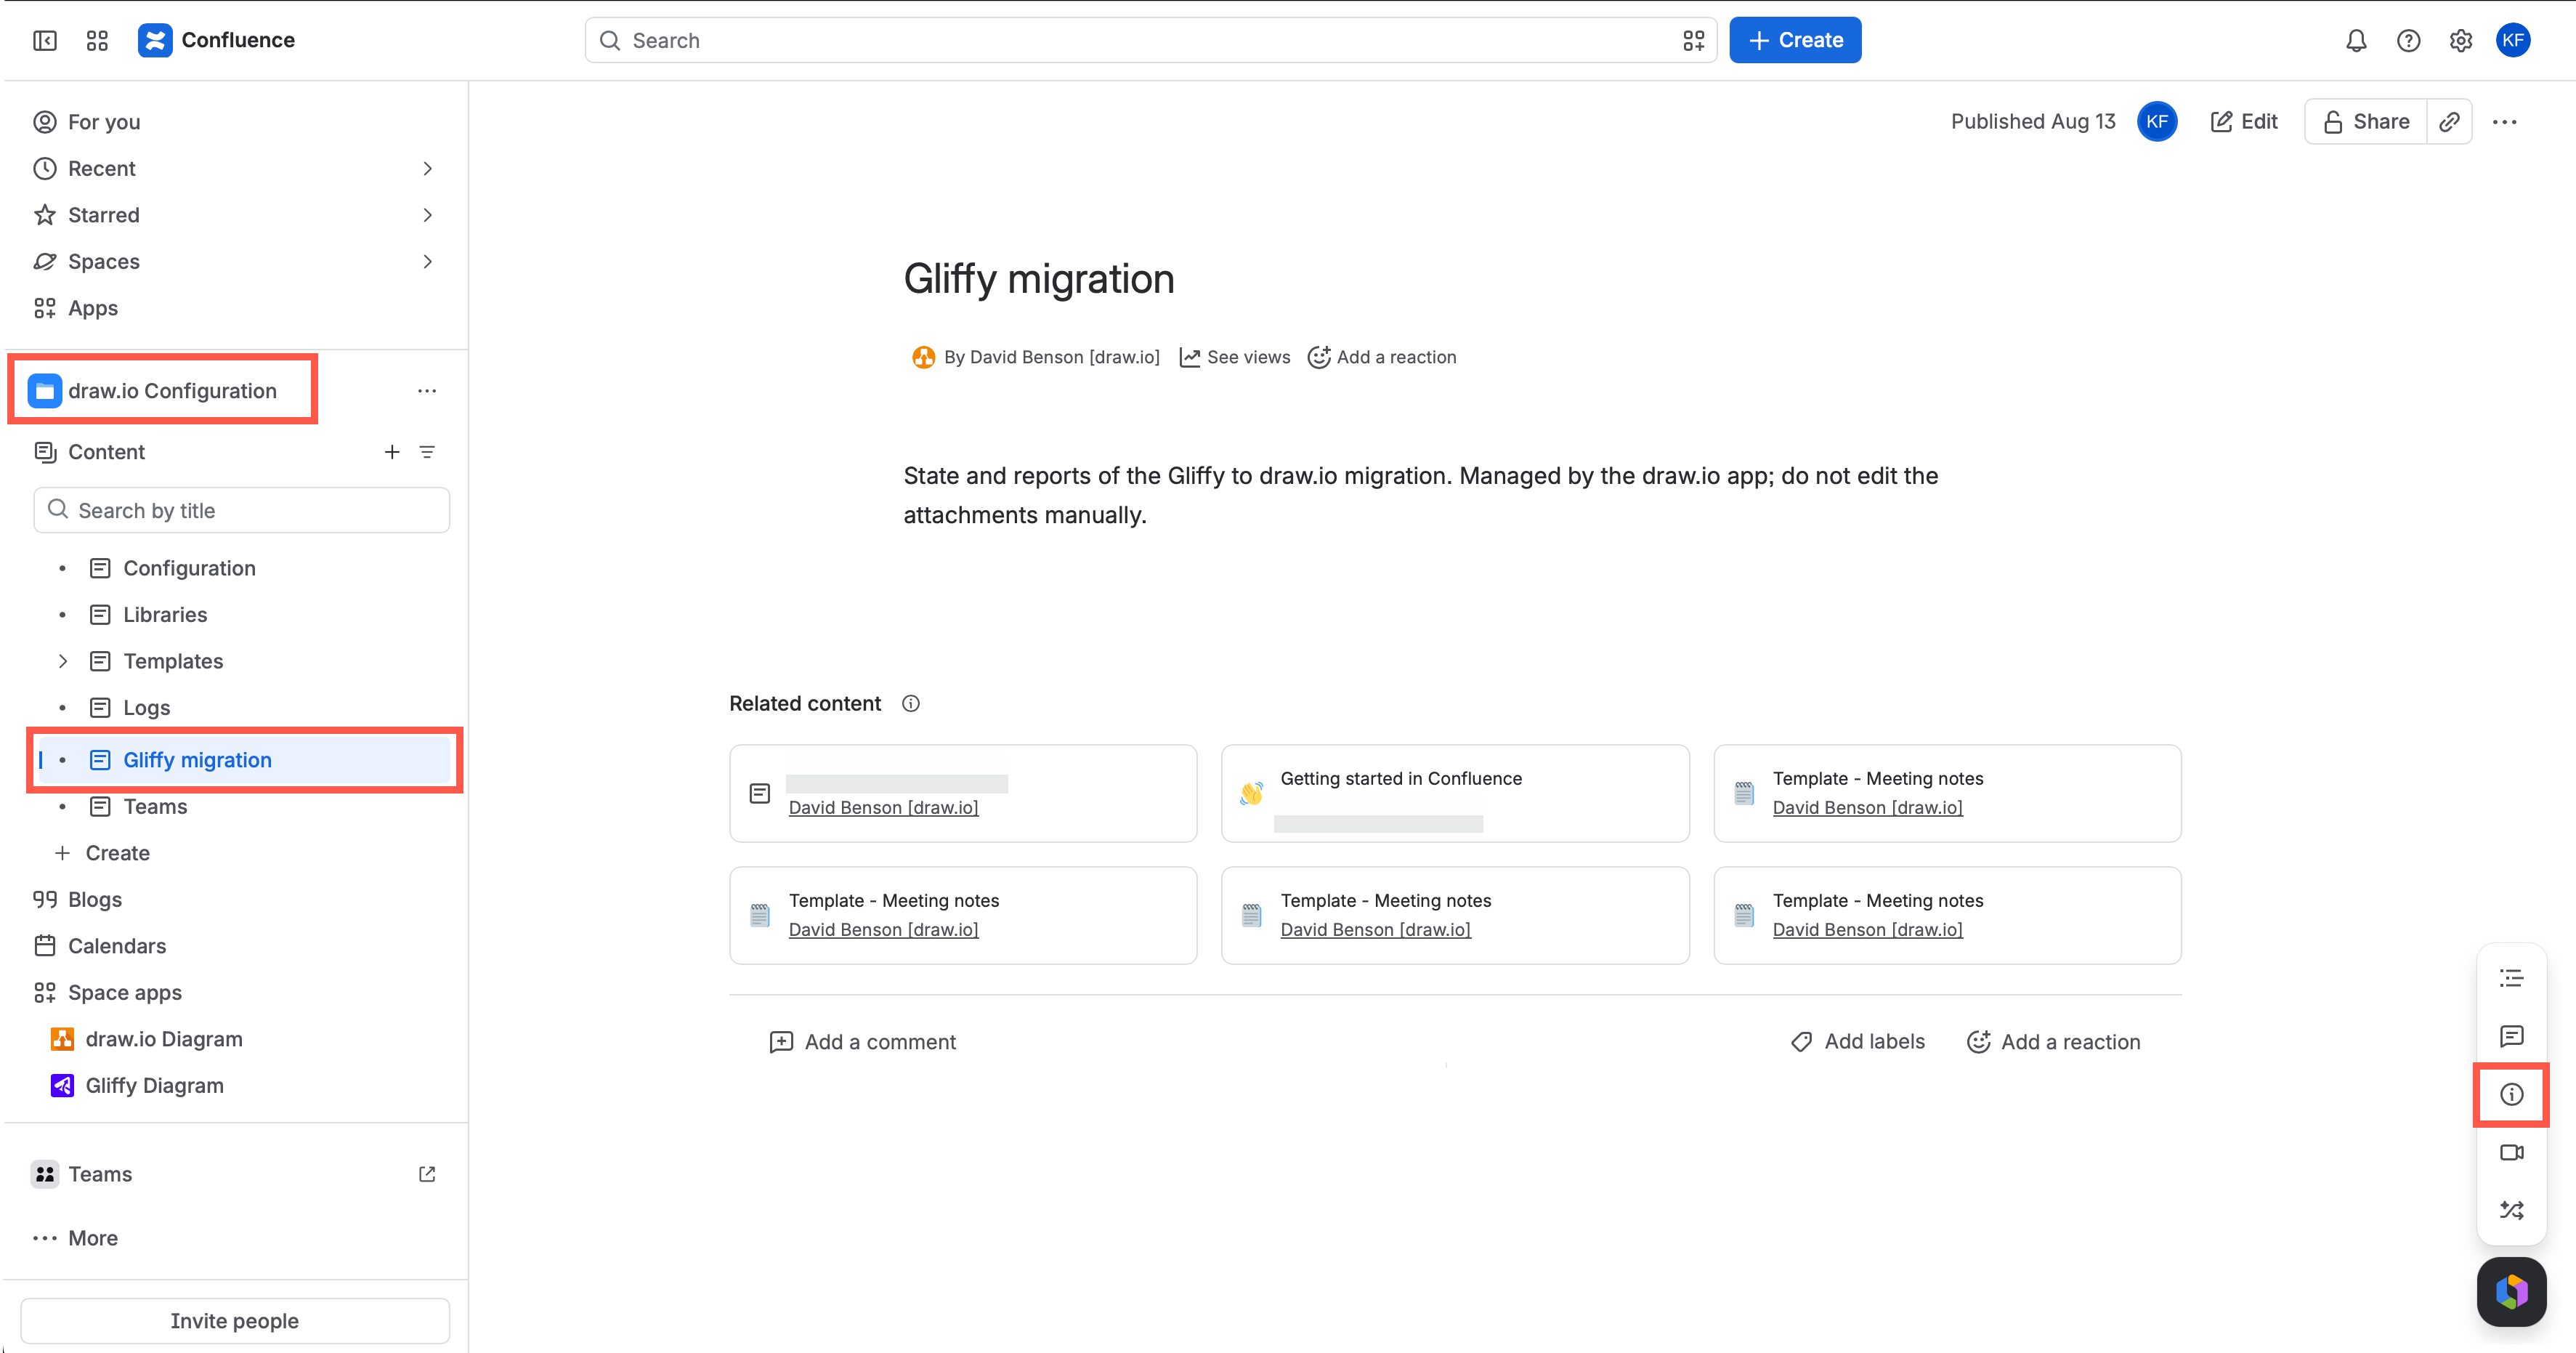Open Getting started in Confluence card
Image resolution: width=2576 pixels, height=1353 pixels.
(1454, 793)
